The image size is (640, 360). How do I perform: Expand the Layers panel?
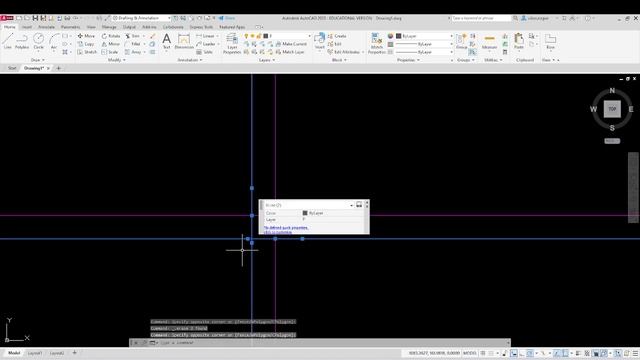pyautogui.click(x=267, y=60)
